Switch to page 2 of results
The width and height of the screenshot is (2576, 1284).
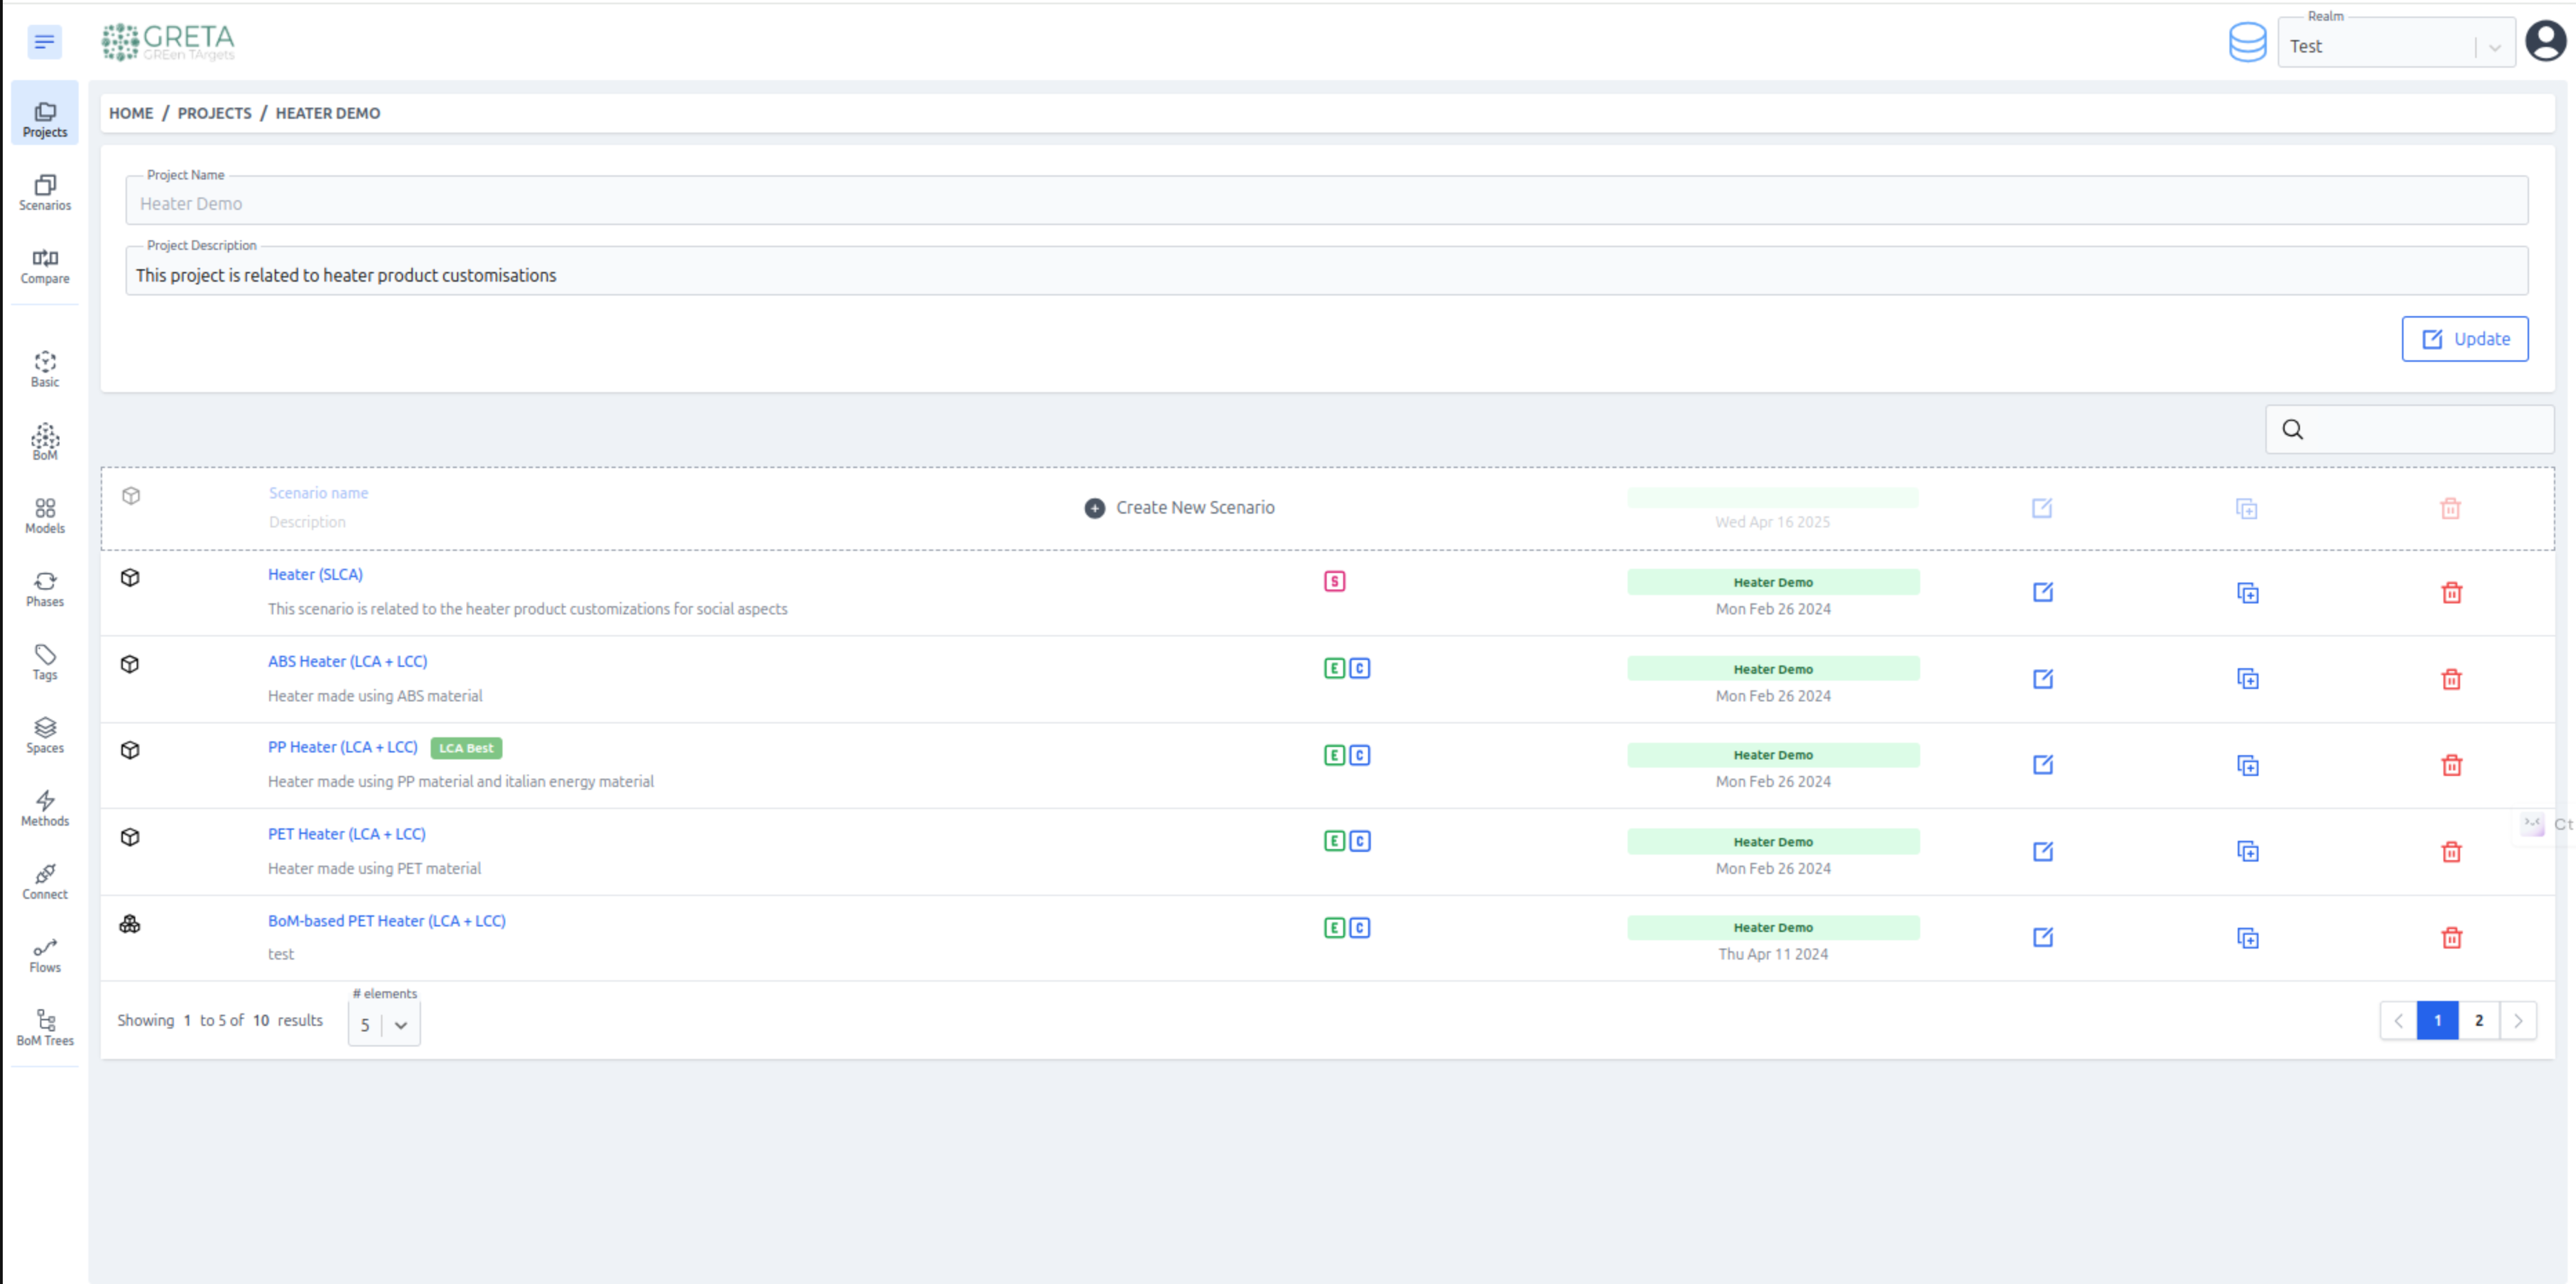tap(2478, 1020)
